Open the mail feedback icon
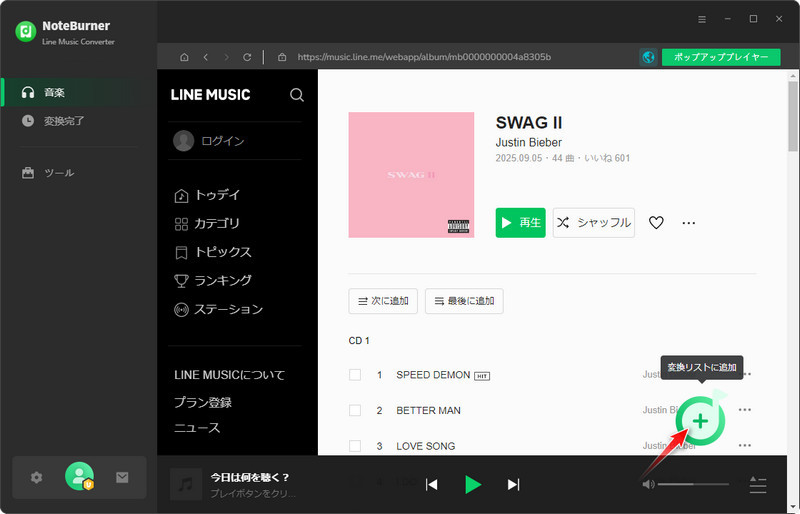This screenshot has width=800, height=514. 122,477
